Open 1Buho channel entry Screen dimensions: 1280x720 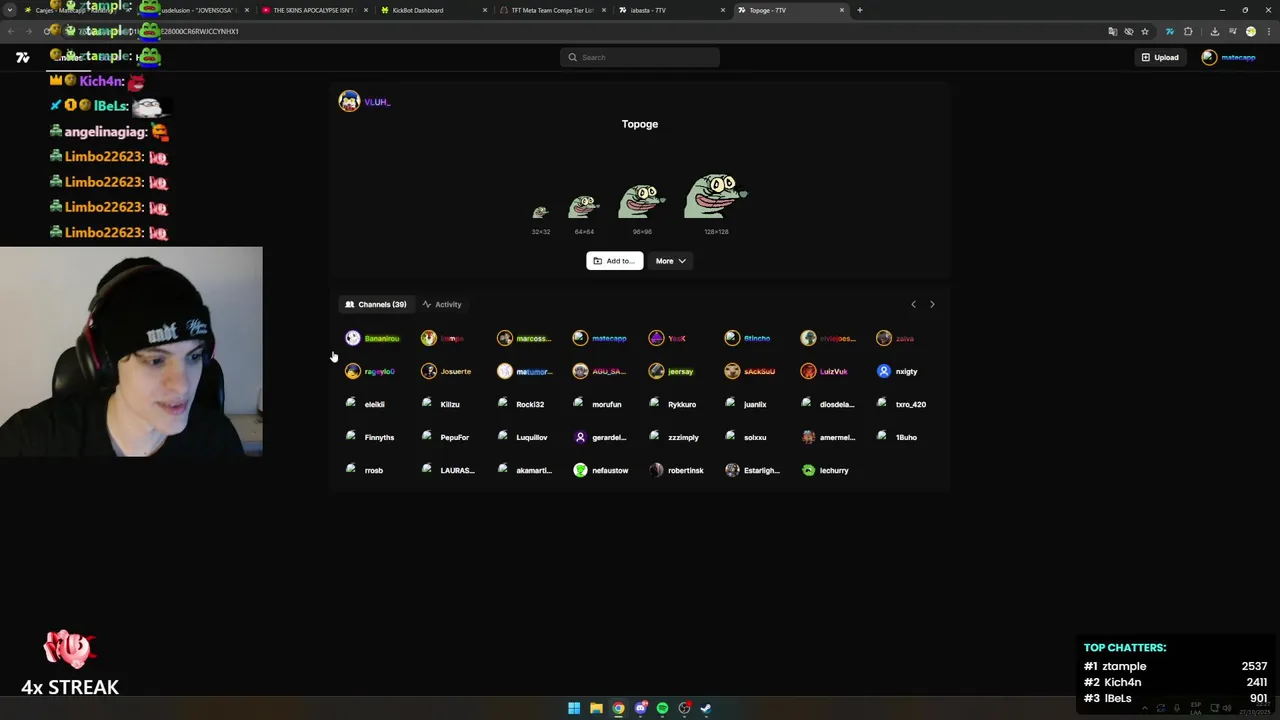(897, 437)
